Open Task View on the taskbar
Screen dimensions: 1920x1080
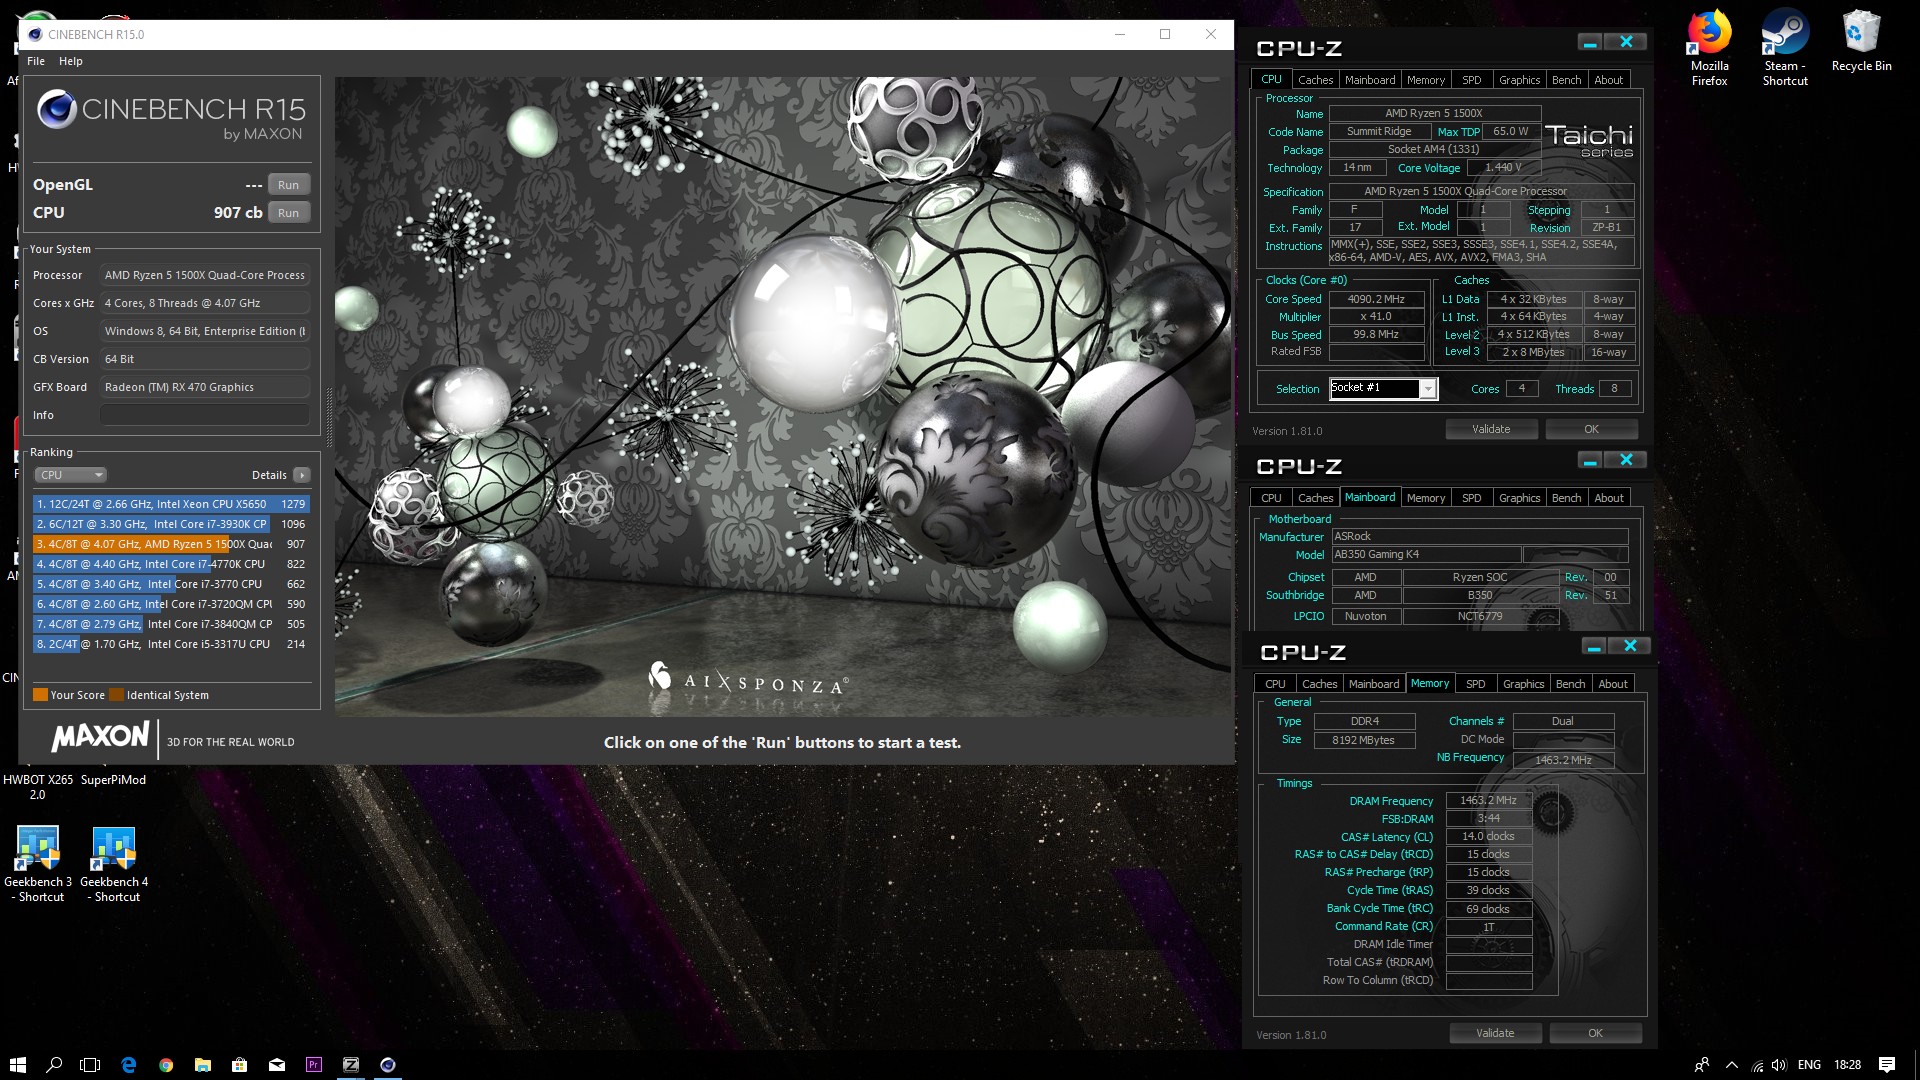click(x=90, y=1065)
